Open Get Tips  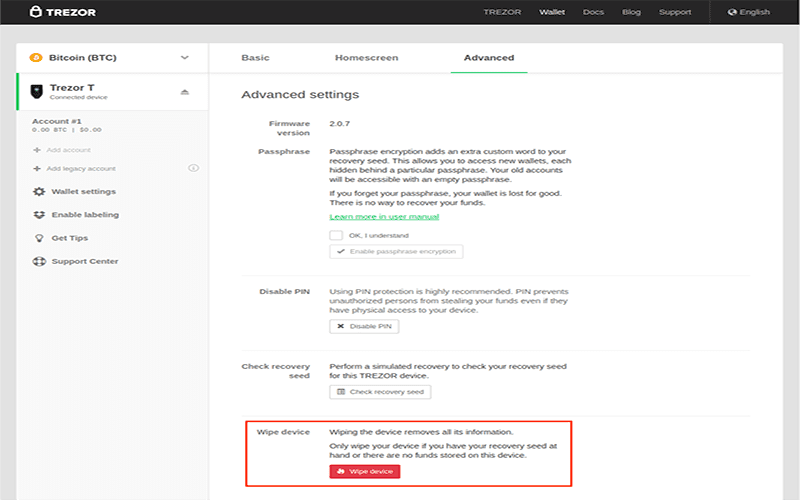(70, 238)
